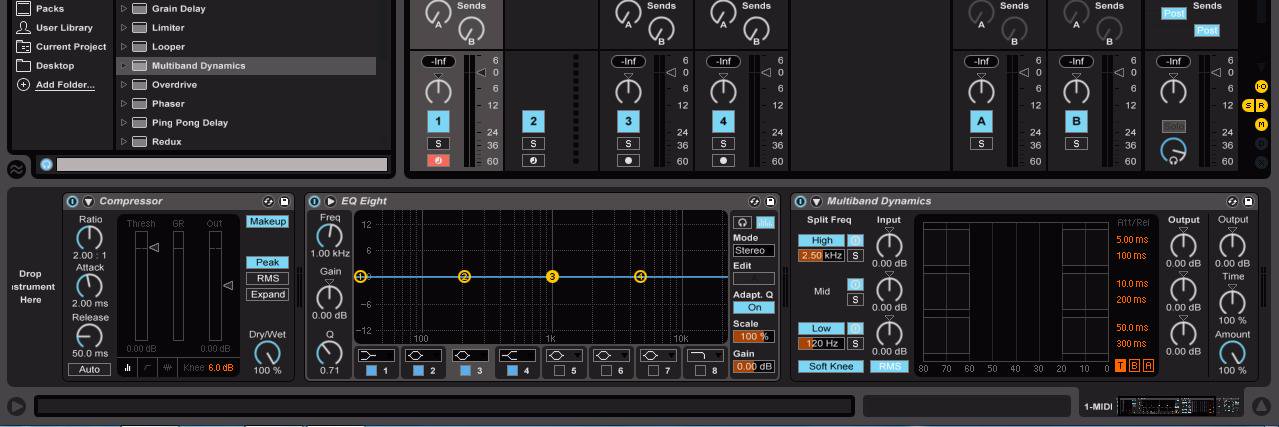Enable High band in Multiband Dynamics
The height and width of the screenshot is (427, 1279).
tap(821, 240)
